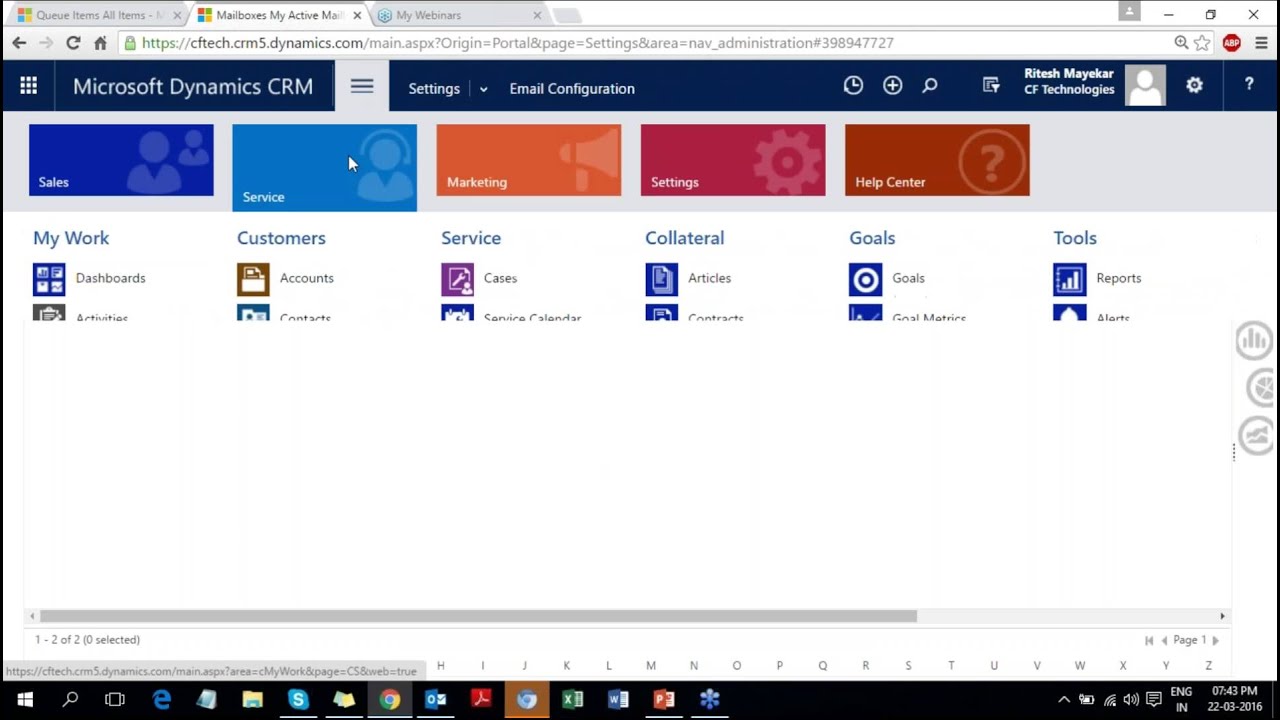
Task: Open the Office 365 app launcher grid
Action: pos(28,87)
